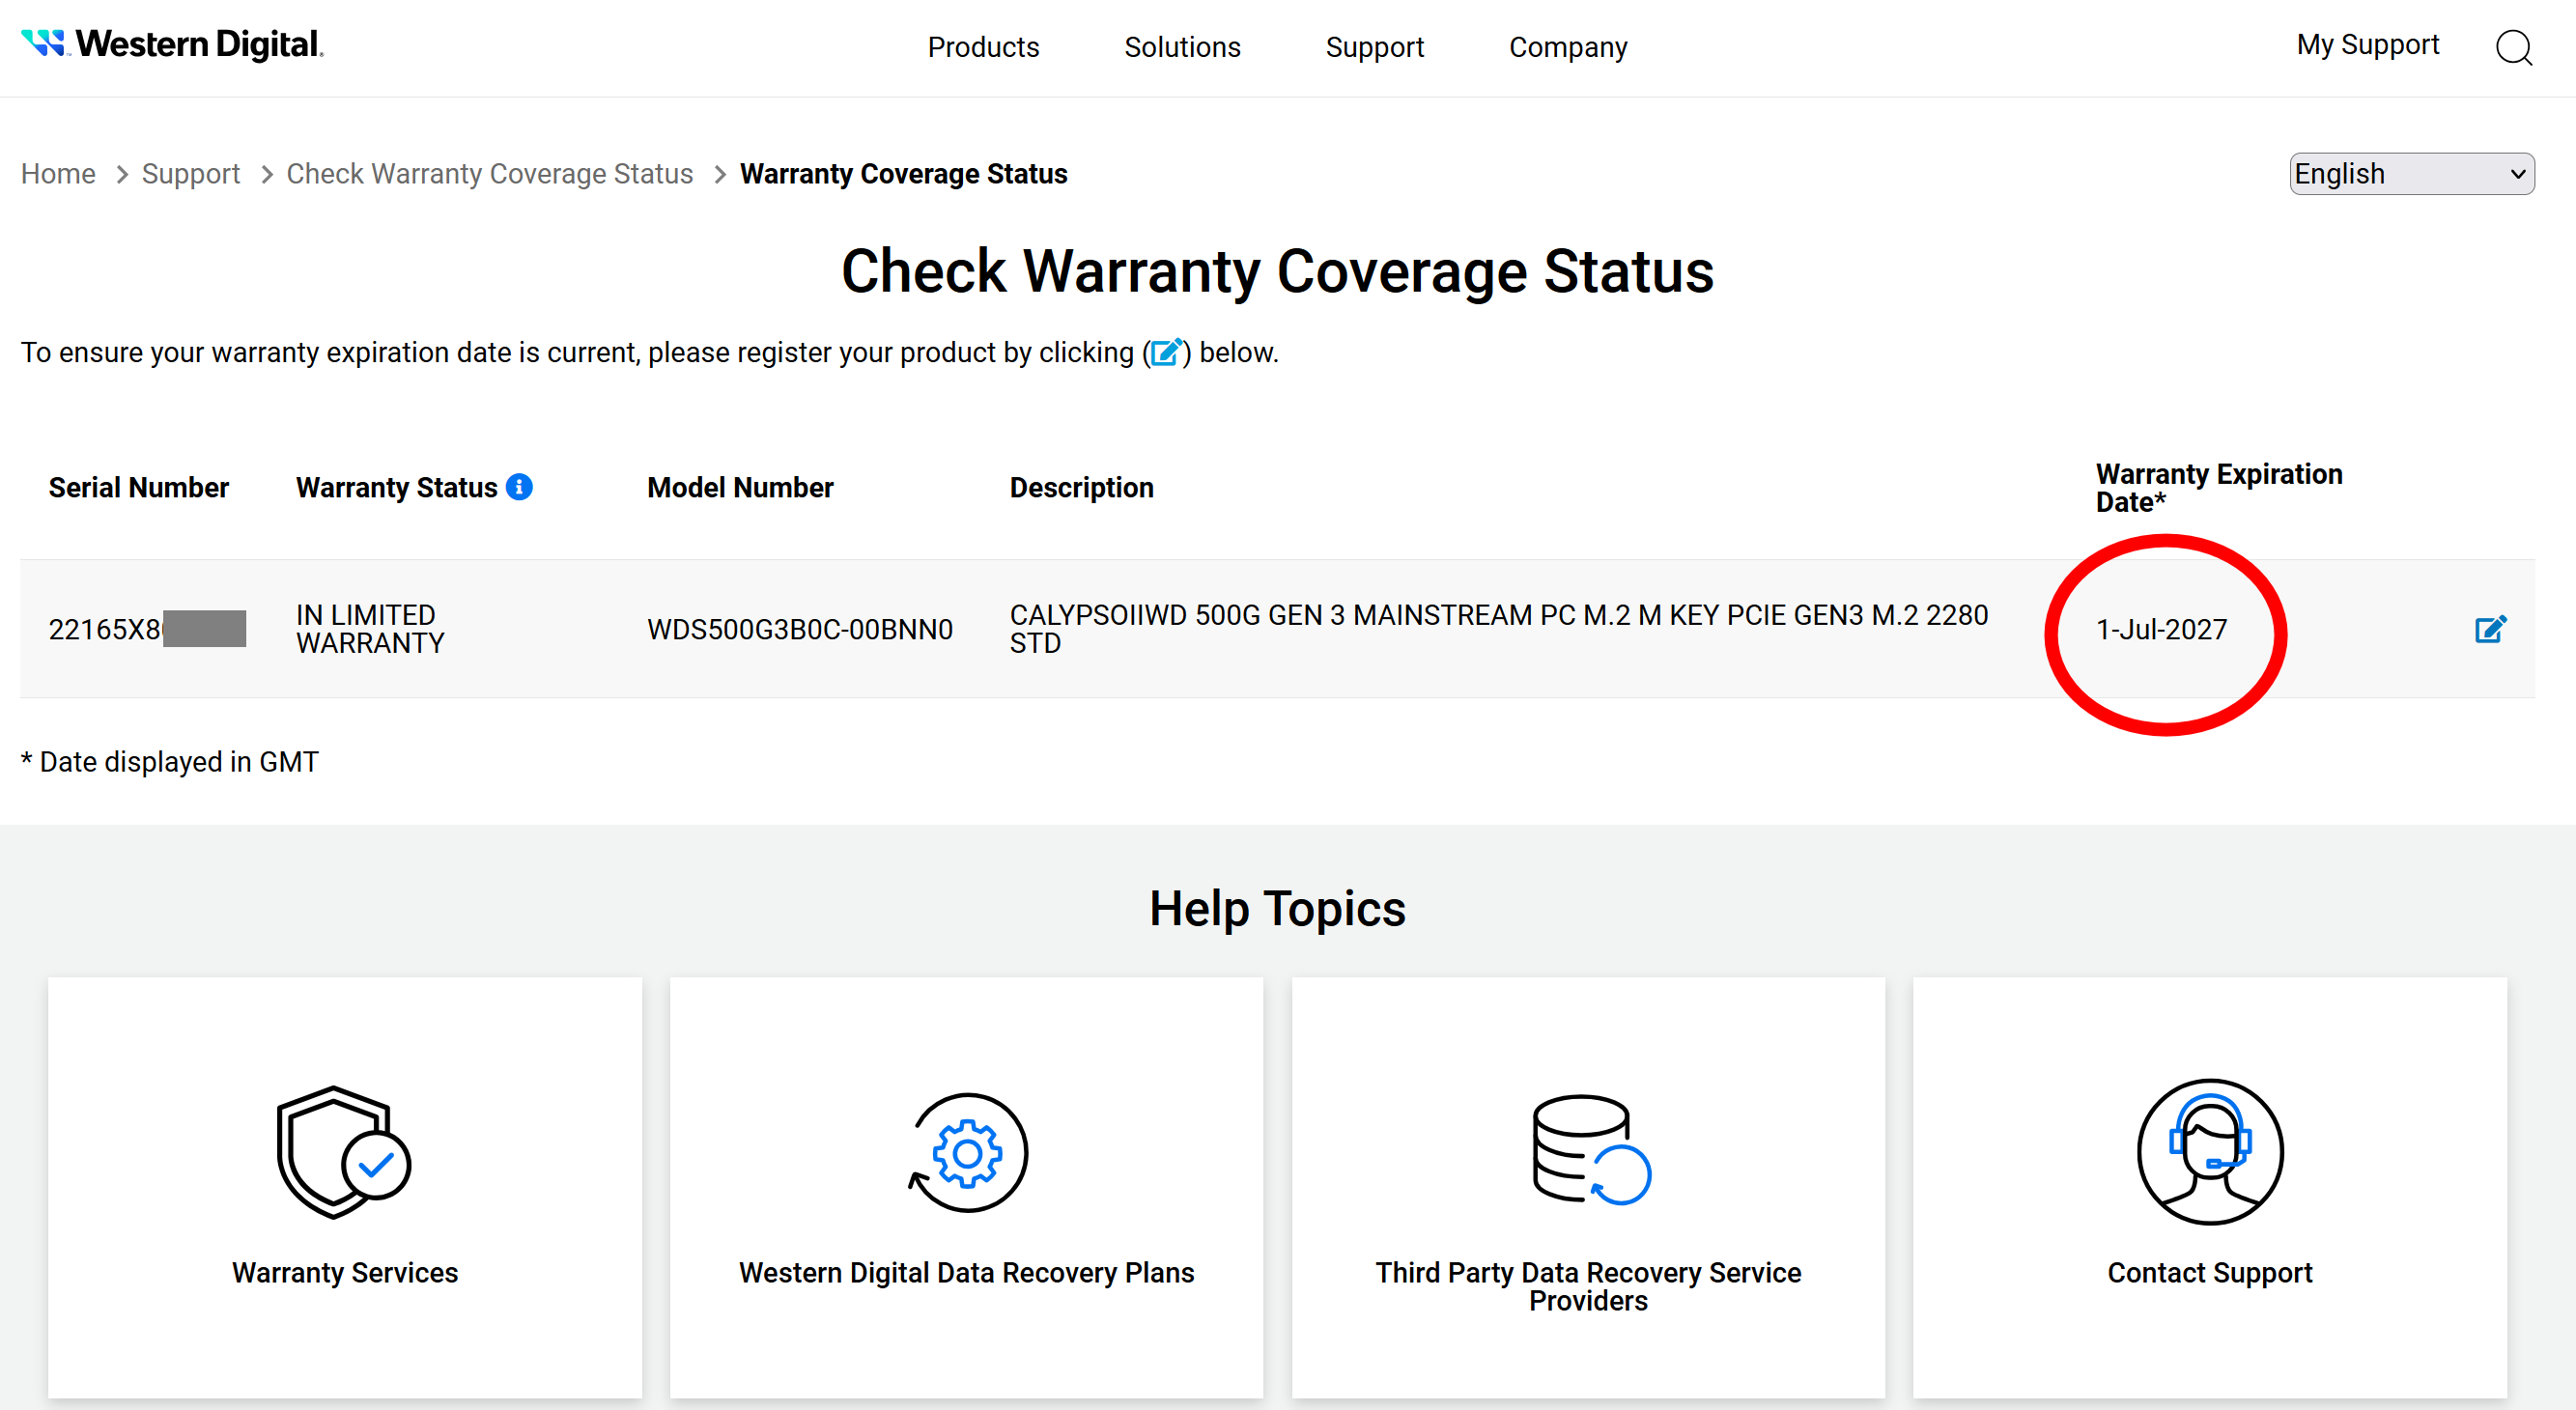Click the Warranty Status column header text
2576x1410 pixels.
point(397,487)
